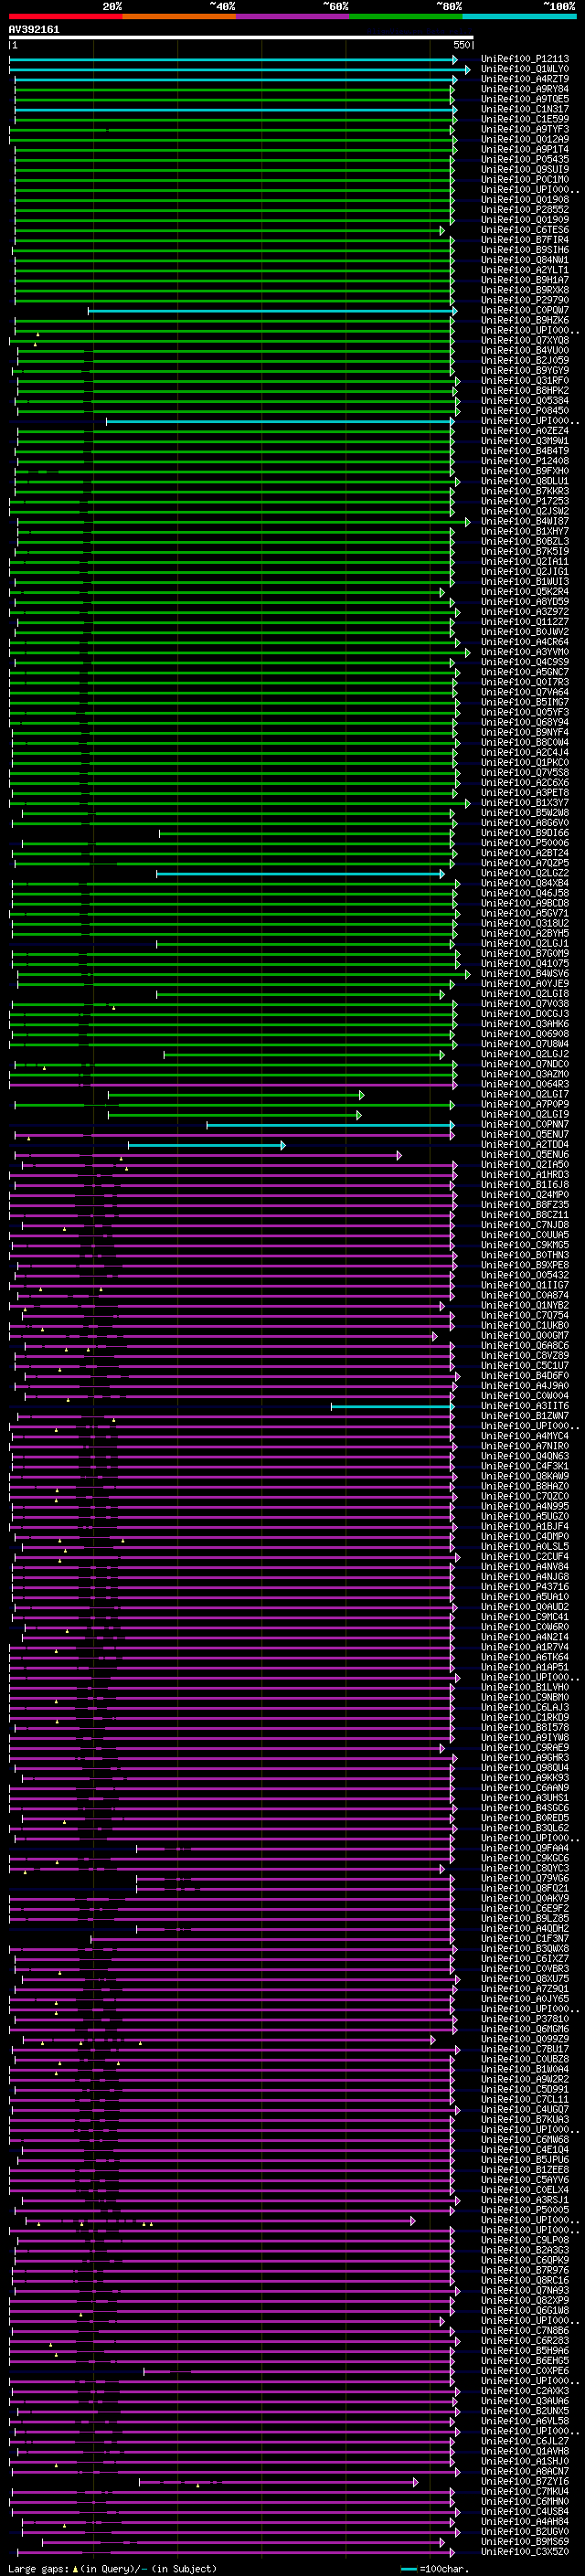The width and height of the screenshot is (585, 2576).
Task: Click the UniRef100_Q31RF0 label
Action: pos(524,381)
